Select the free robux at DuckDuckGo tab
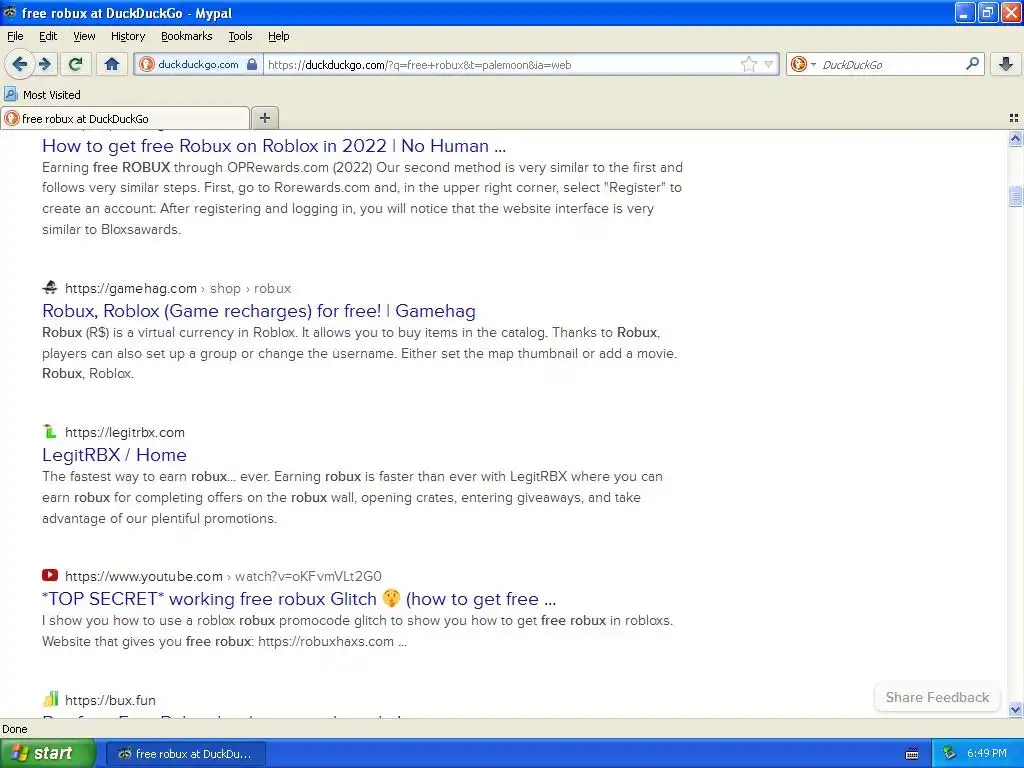 click(x=125, y=118)
